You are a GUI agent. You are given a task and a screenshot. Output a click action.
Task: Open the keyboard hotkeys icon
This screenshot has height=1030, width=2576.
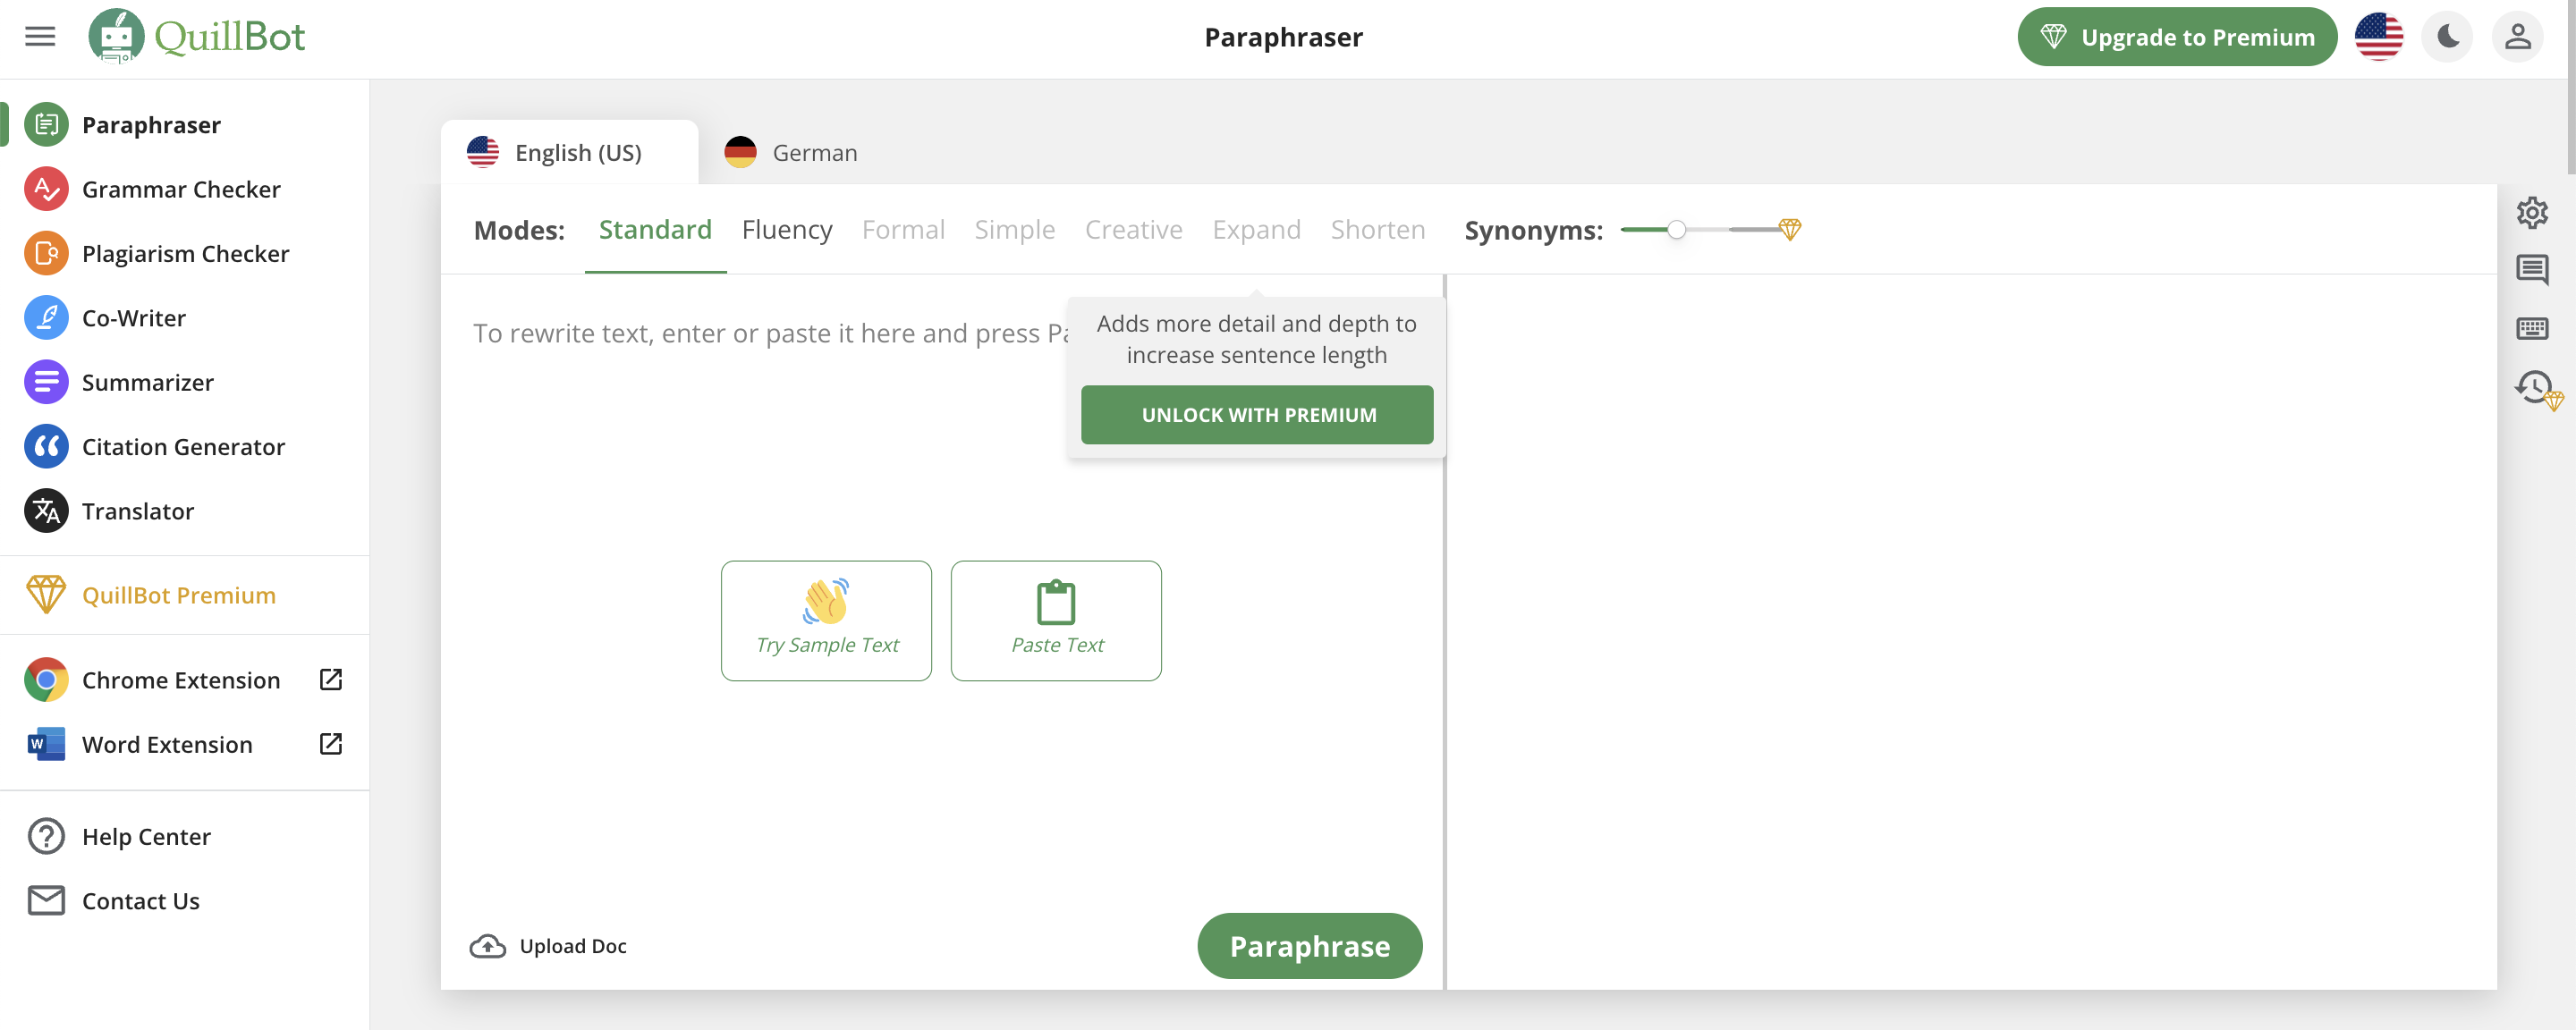[2532, 328]
